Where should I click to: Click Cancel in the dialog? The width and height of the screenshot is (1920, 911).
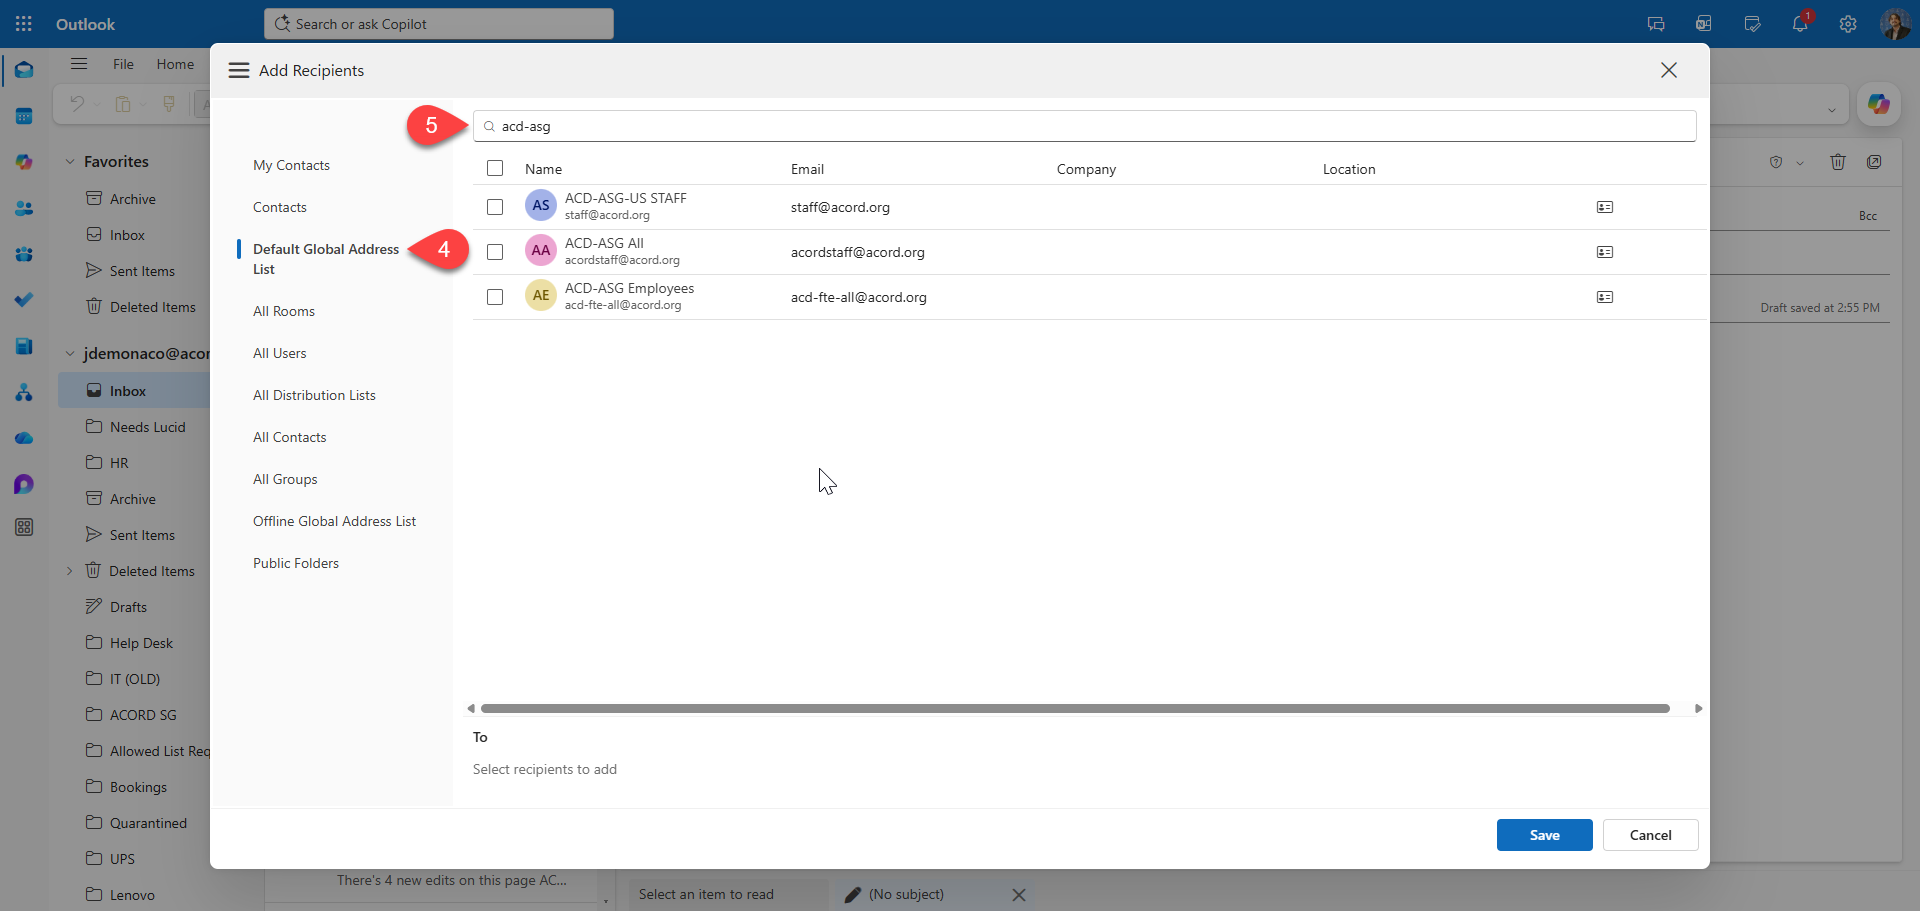click(x=1650, y=835)
